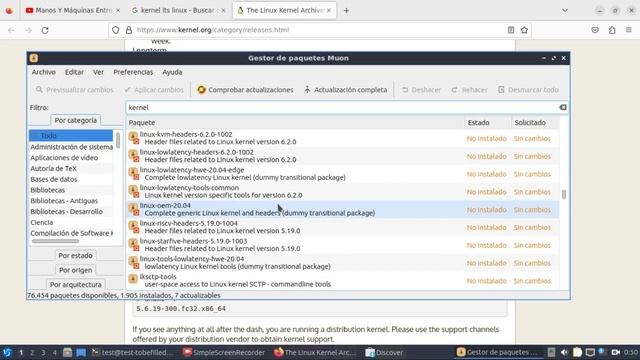Switch to the Por origen filter
The width and height of the screenshot is (640, 360).
point(75,270)
